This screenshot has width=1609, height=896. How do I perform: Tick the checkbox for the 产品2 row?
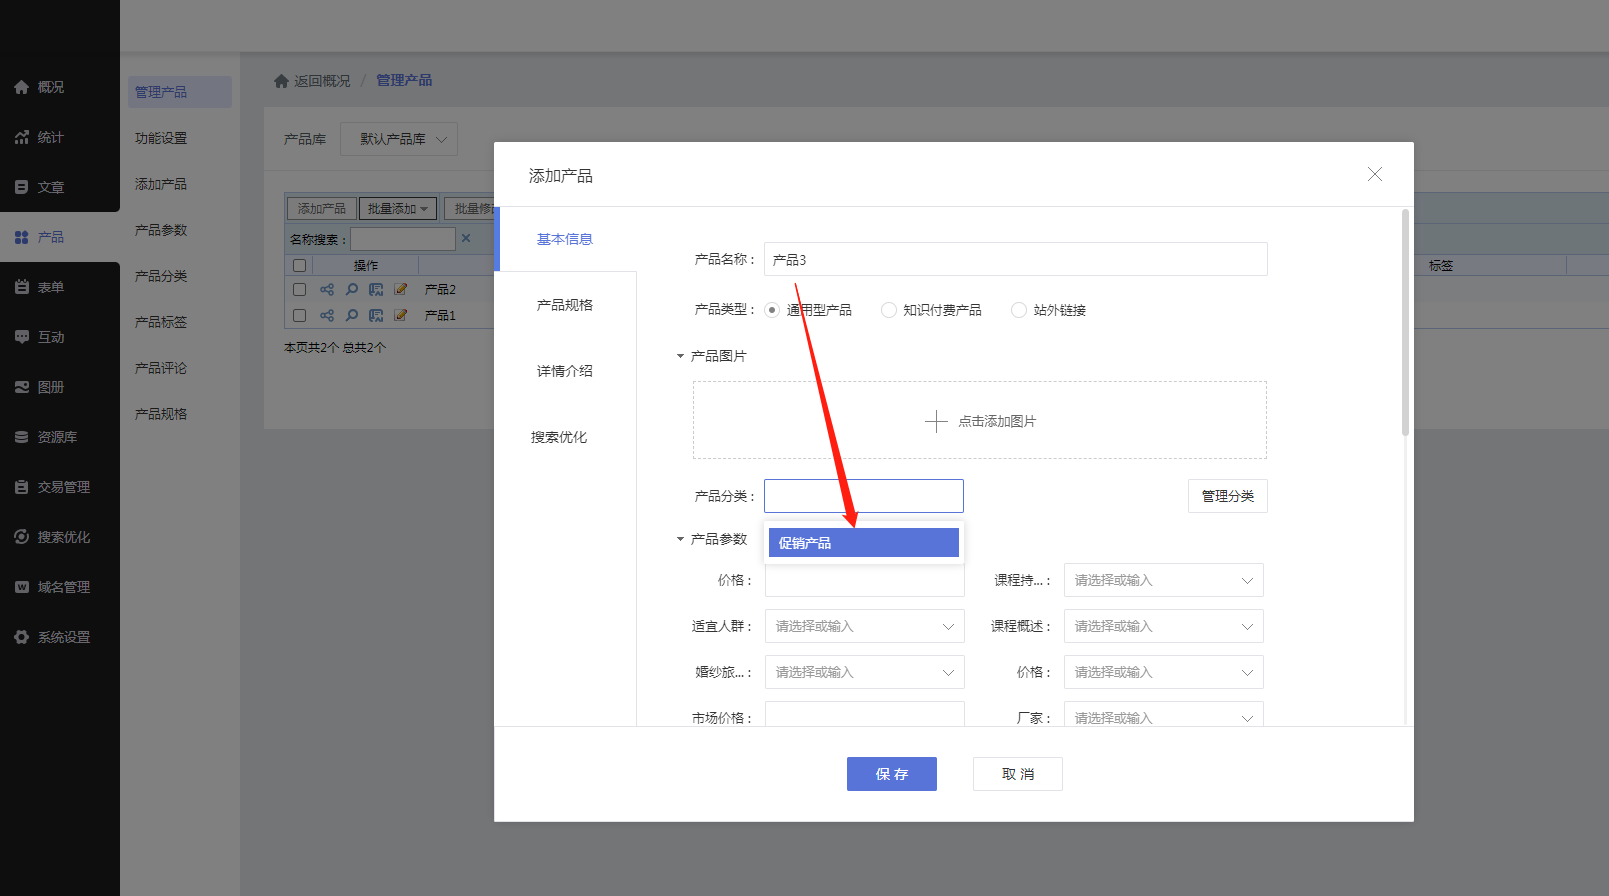click(x=299, y=289)
